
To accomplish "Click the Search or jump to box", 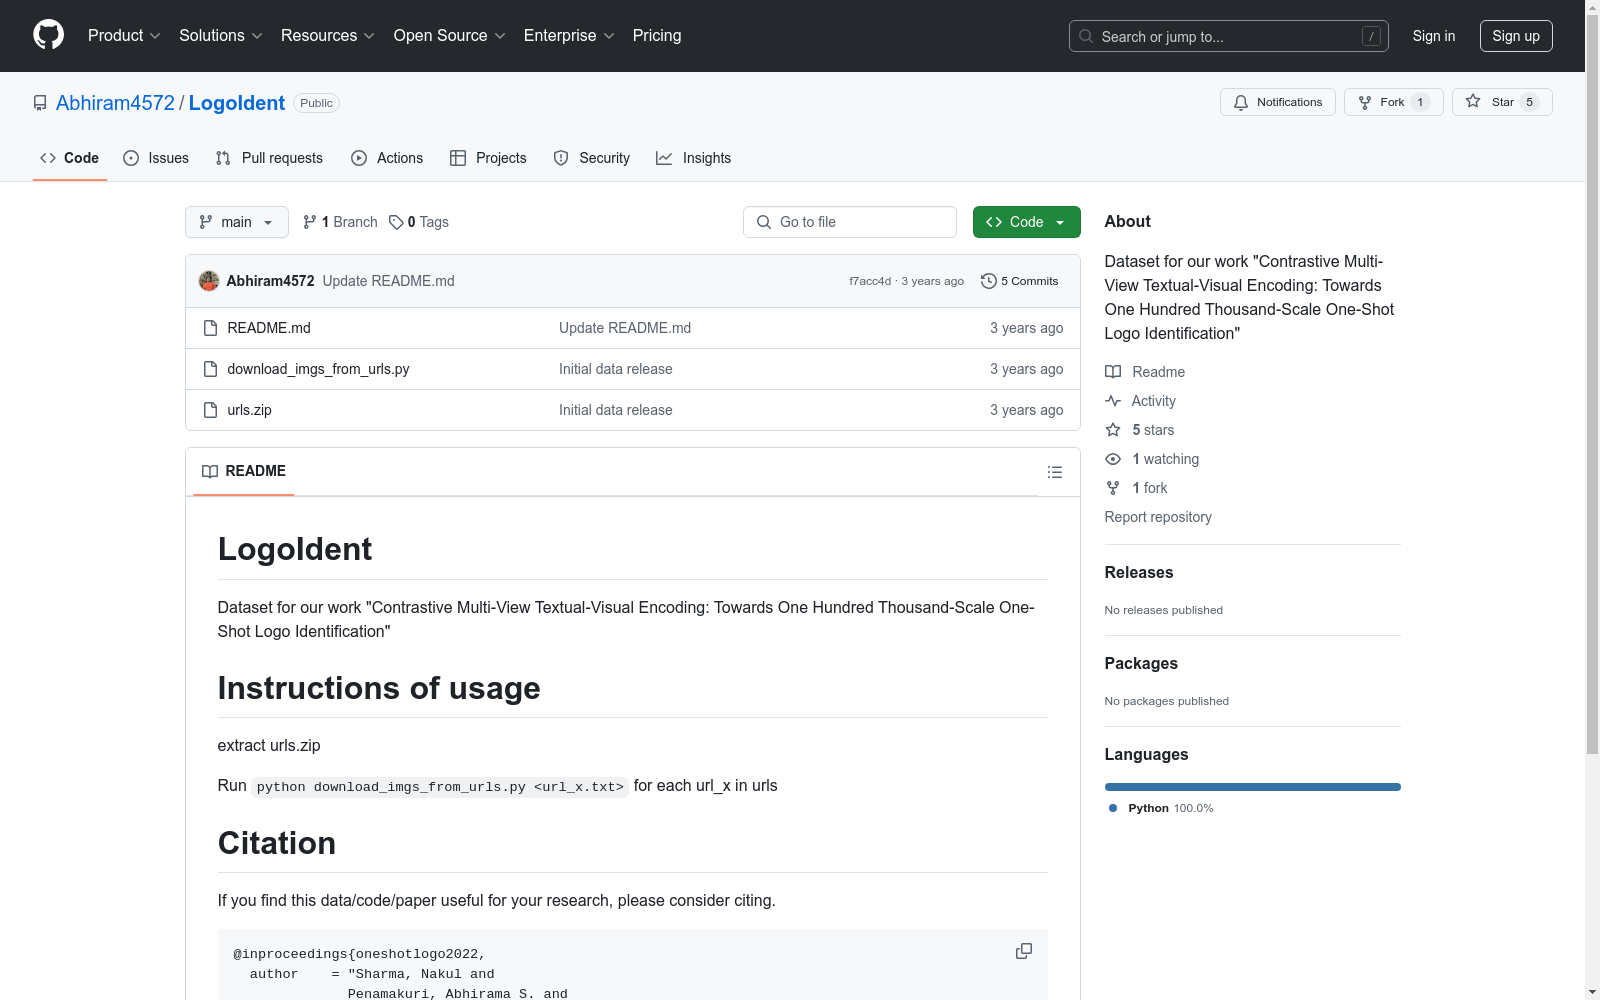I will 1229,36.
